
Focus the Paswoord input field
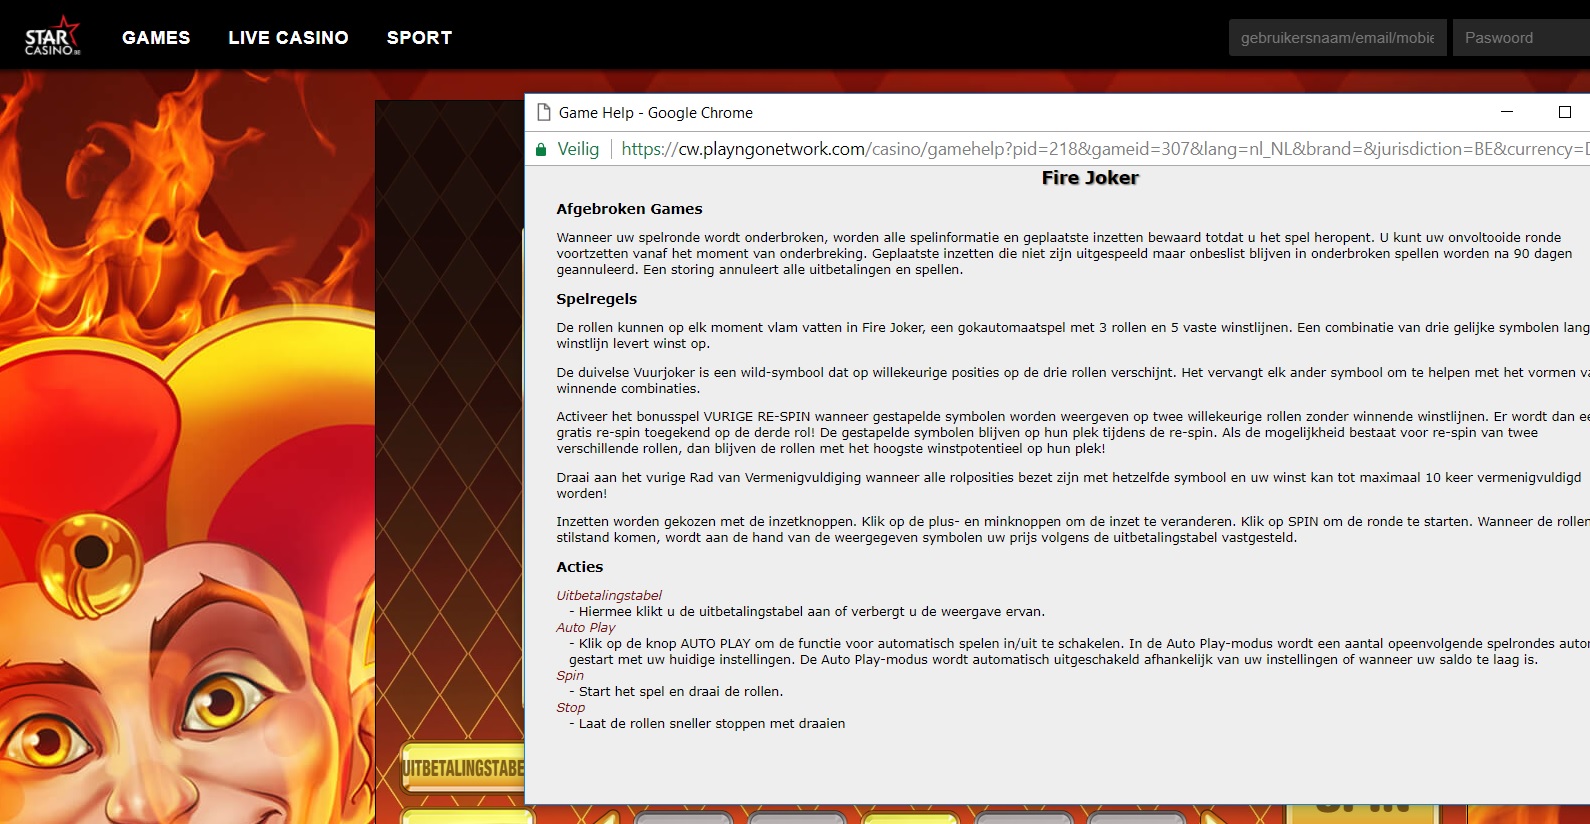1521,38
